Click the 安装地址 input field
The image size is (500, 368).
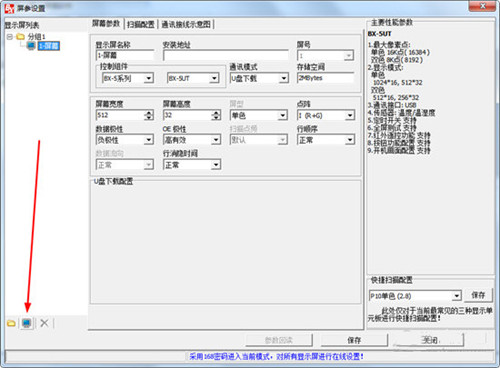click(226, 55)
